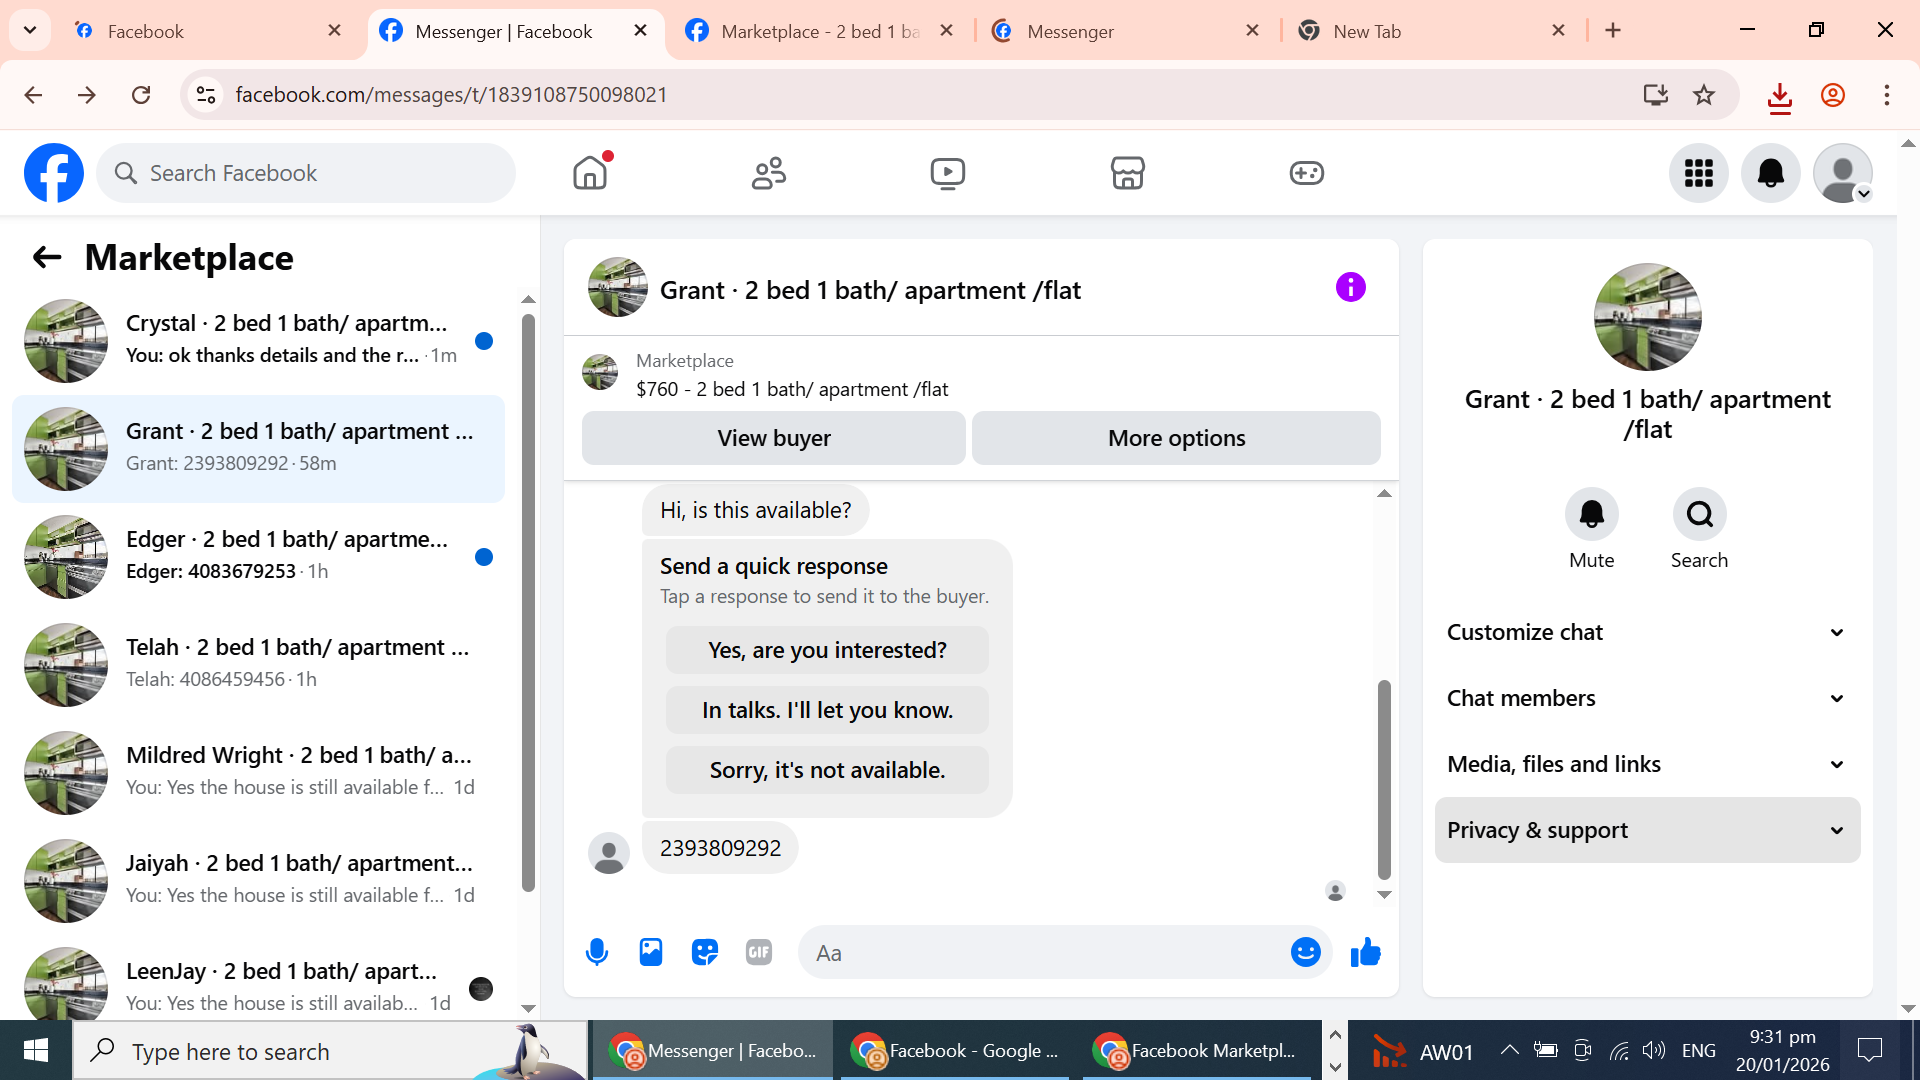Record a voice clip with microphone icon
Image resolution: width=1920 pixels, height=1080 pixels.
pyautogui.click(x=597, y=952)
